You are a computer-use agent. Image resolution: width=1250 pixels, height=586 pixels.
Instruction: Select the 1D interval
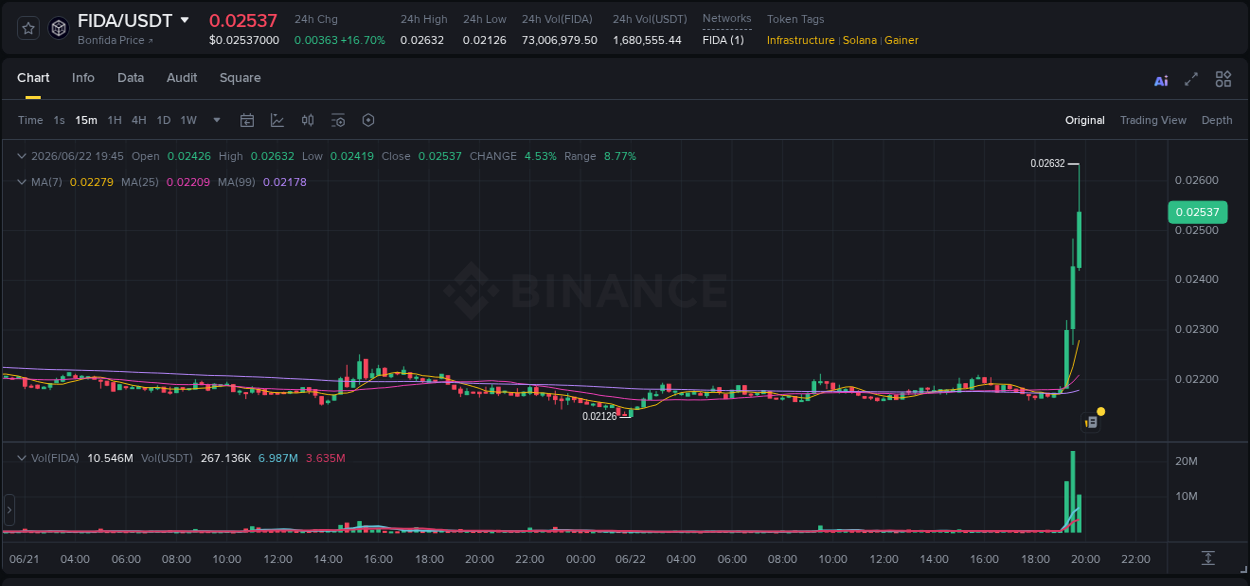tap(163, 120)
